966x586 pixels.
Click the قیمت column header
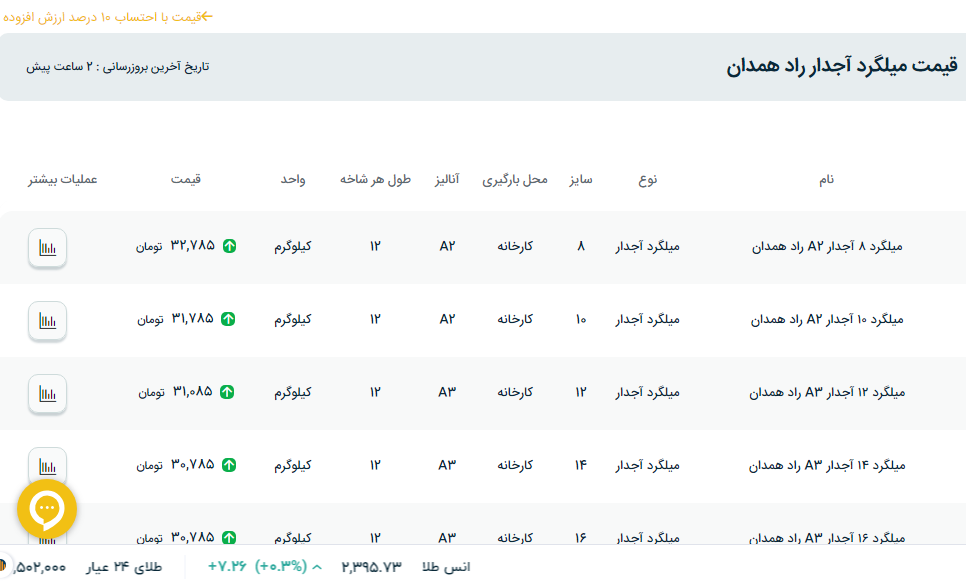pyautogui.click(x=186, y=180)
